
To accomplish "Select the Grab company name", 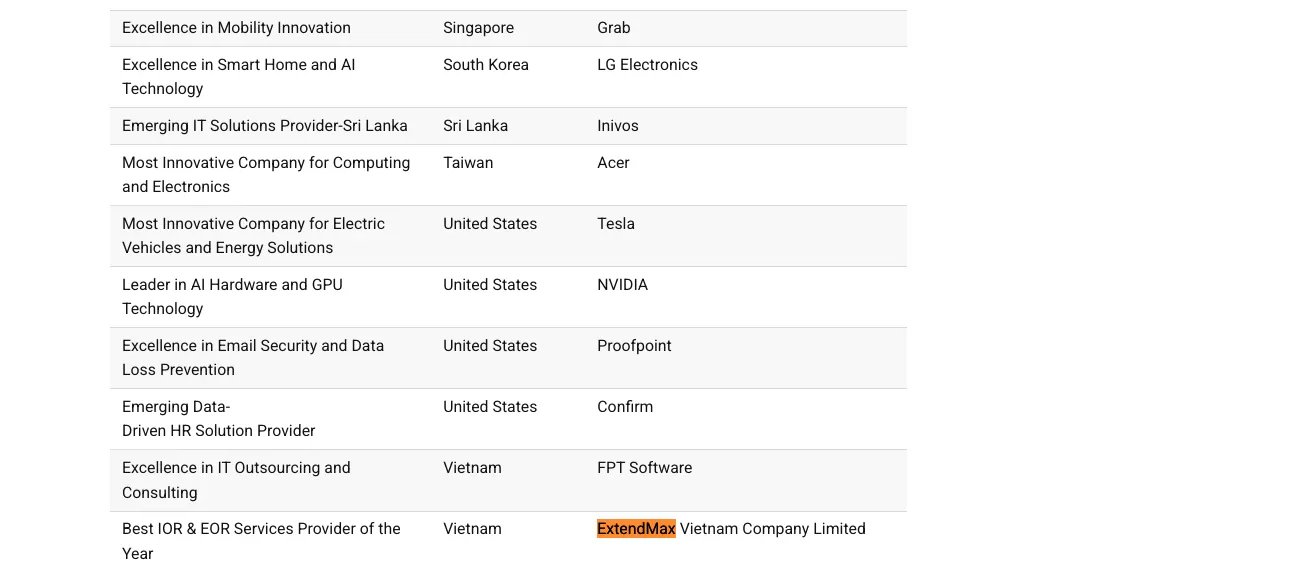I will tap(614, 28).
